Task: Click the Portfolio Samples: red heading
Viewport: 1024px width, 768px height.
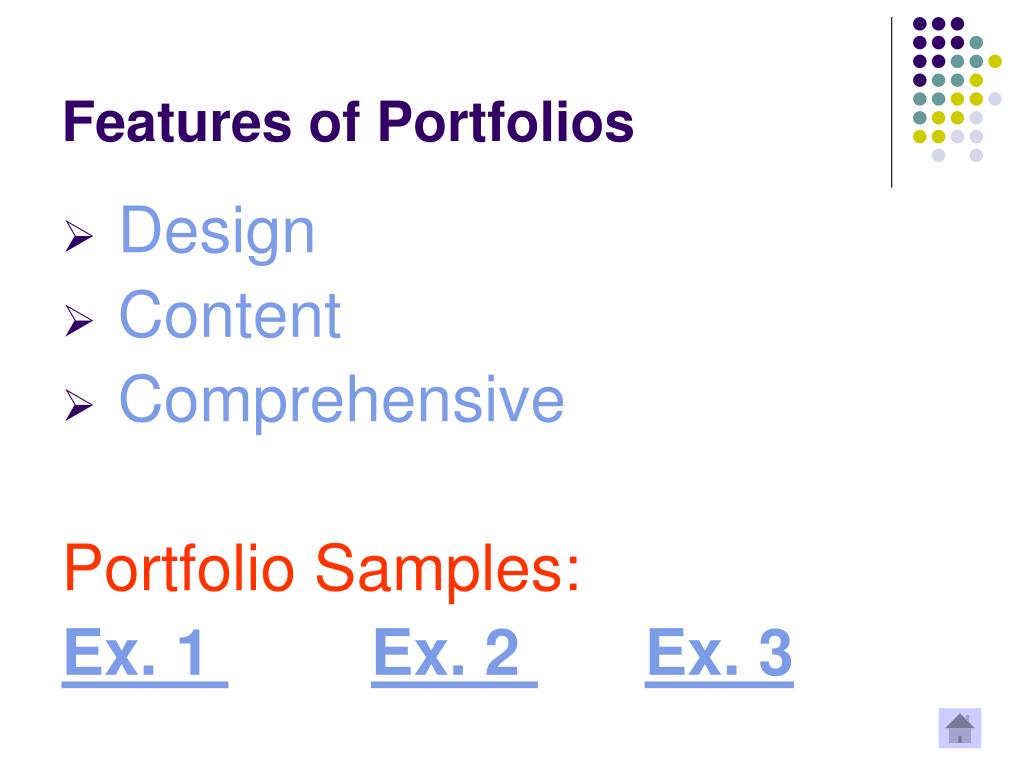Action: click(321, 570)
